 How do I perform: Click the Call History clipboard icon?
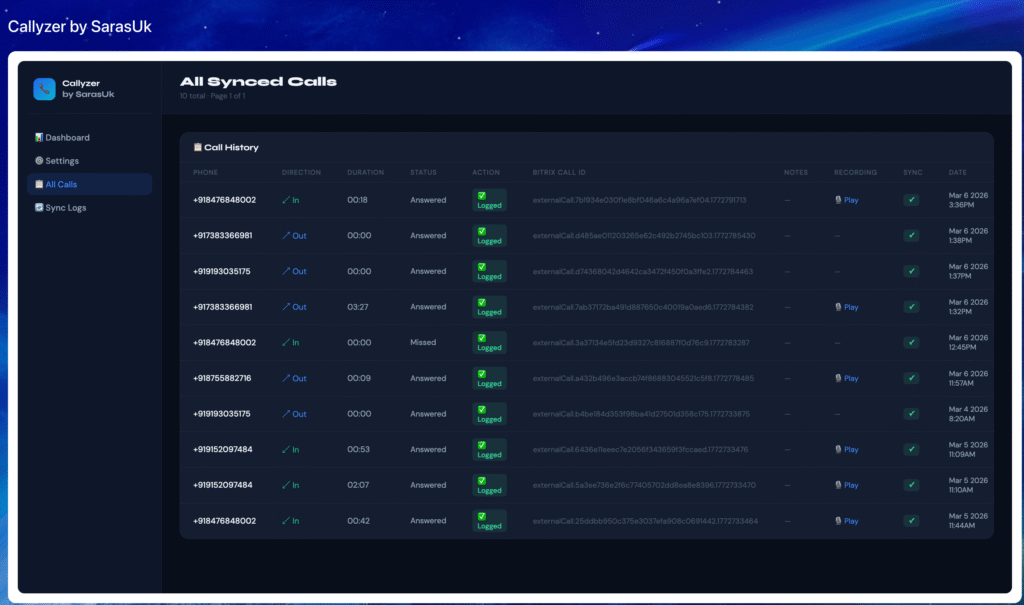tap(197, 147)
